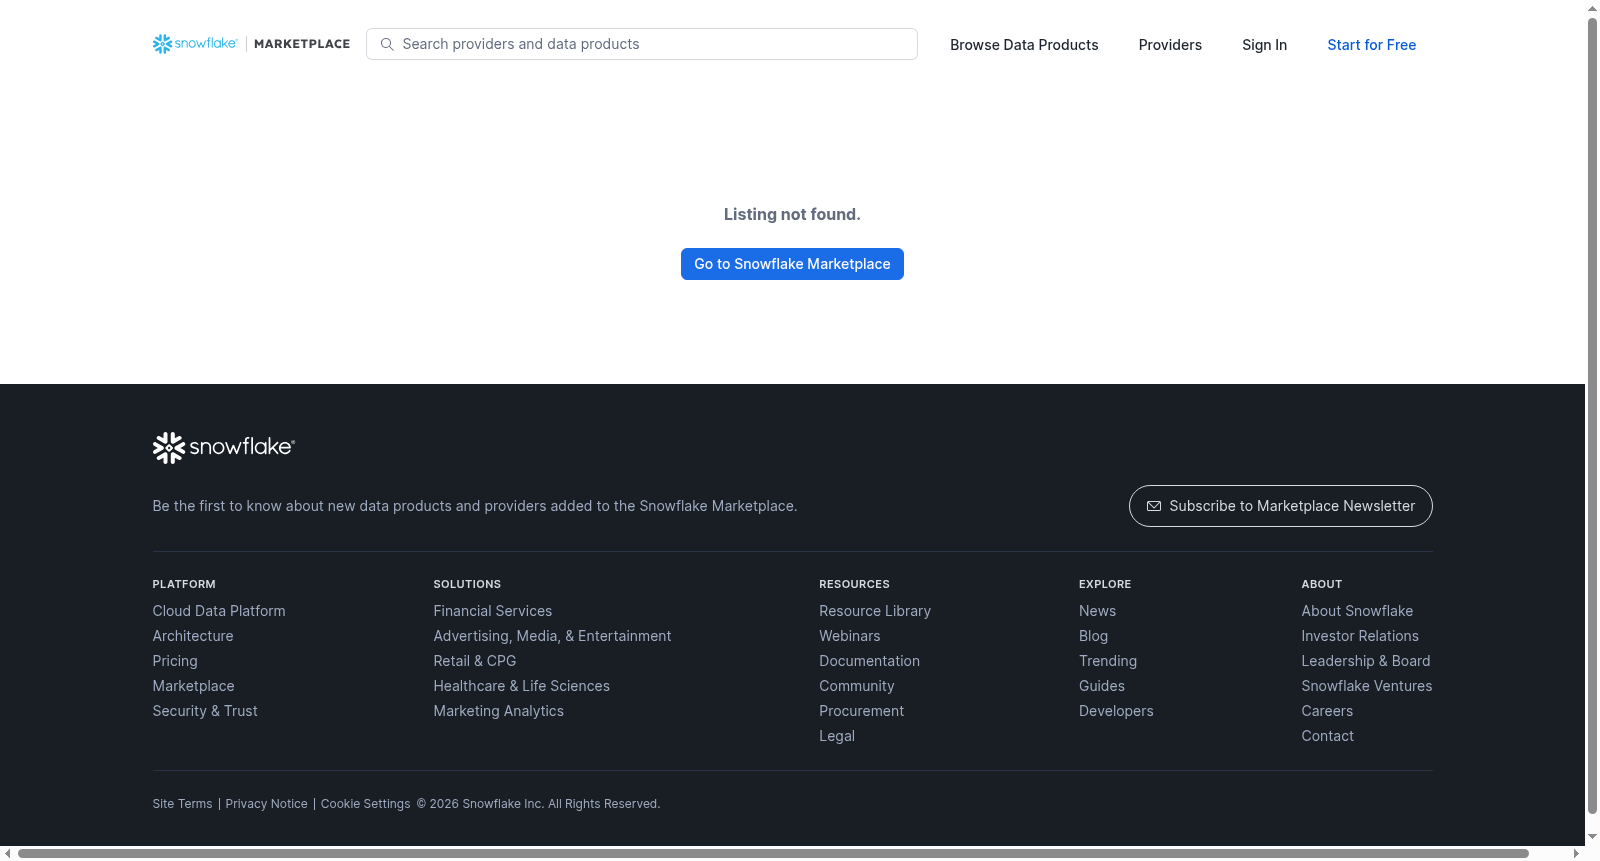Open Security & Trust link
The width and height of the screenshot is (1600, 861).
coord(205,711)
